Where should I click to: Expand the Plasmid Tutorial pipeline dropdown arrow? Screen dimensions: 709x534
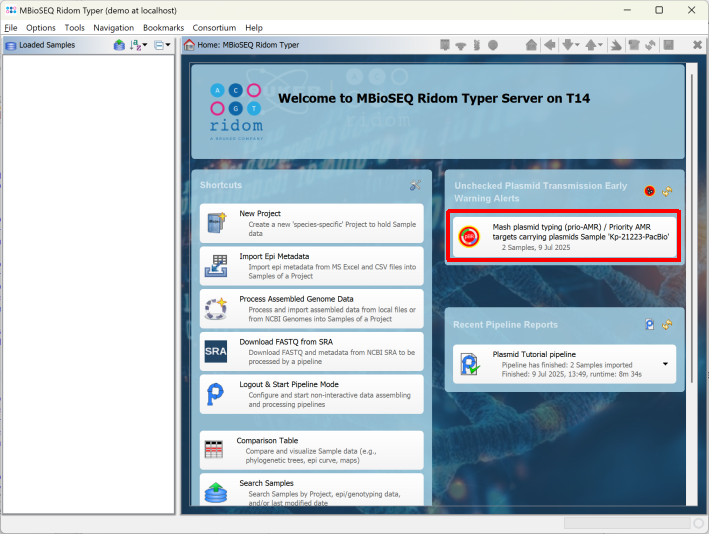665,364
